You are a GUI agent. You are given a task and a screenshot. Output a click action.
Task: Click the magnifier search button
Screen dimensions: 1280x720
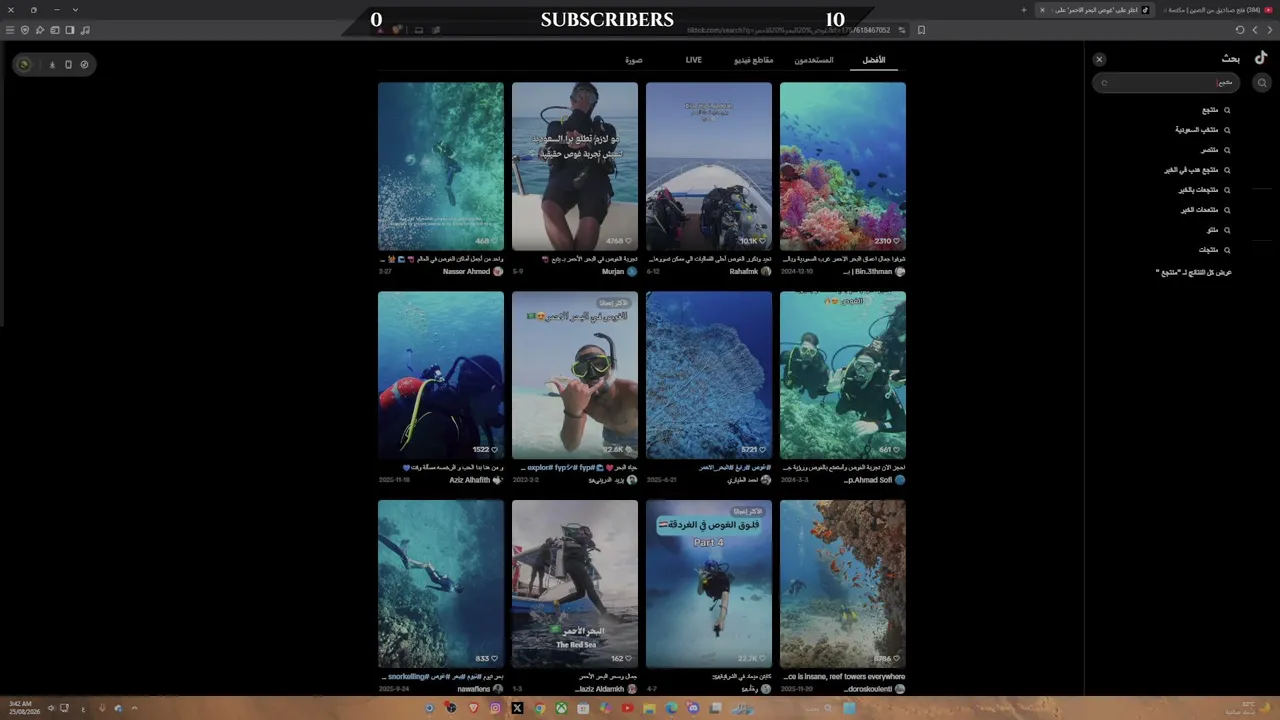1262,83
